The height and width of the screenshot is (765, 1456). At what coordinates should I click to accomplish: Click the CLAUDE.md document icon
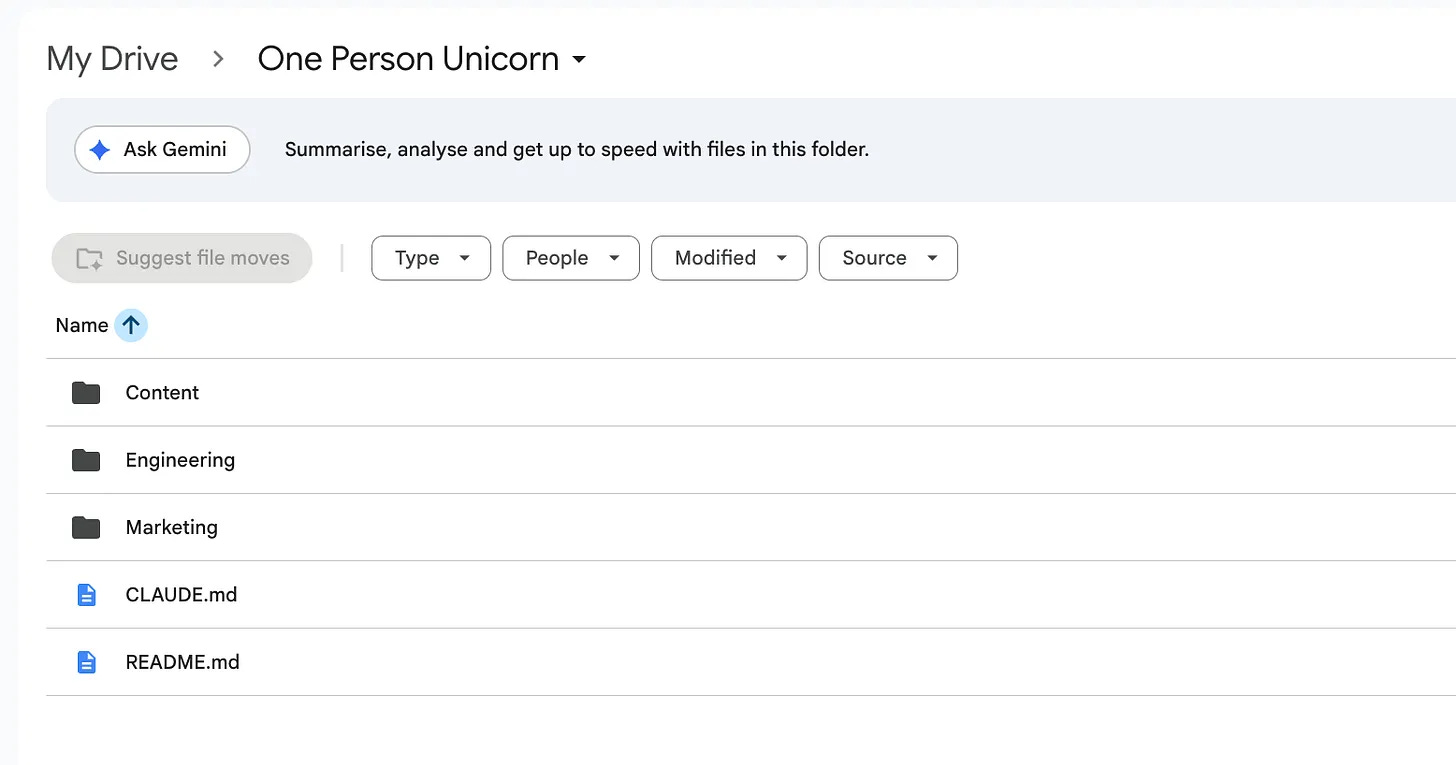[87, 595]
